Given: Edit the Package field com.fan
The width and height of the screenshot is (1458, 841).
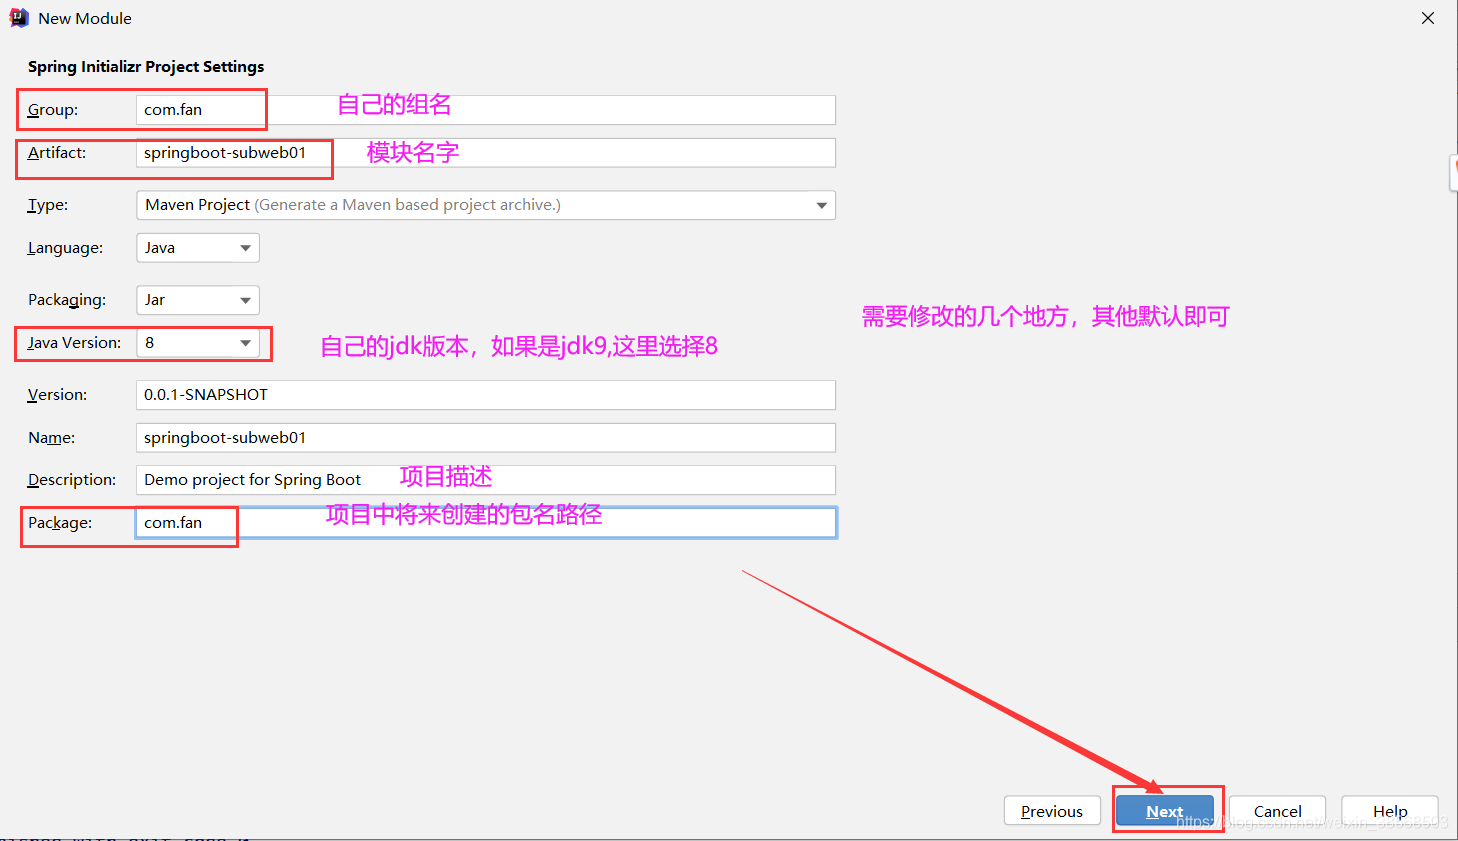Looking at the screenshot, I should coord(486,523).
